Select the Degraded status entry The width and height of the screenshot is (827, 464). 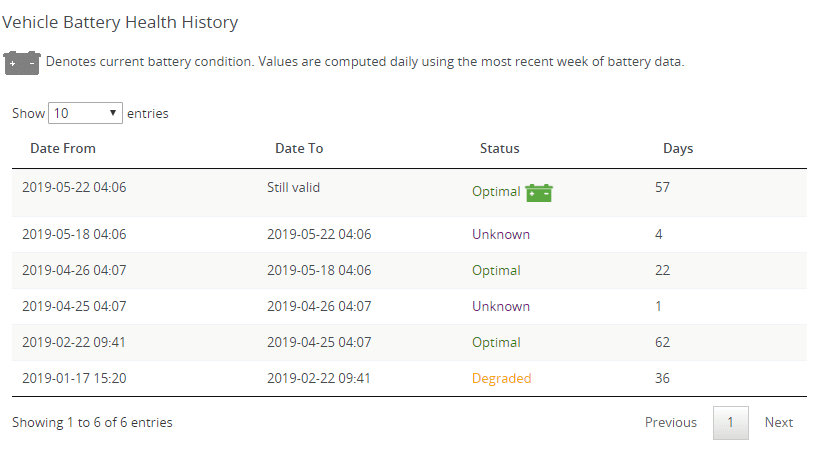tap(501, 378)
